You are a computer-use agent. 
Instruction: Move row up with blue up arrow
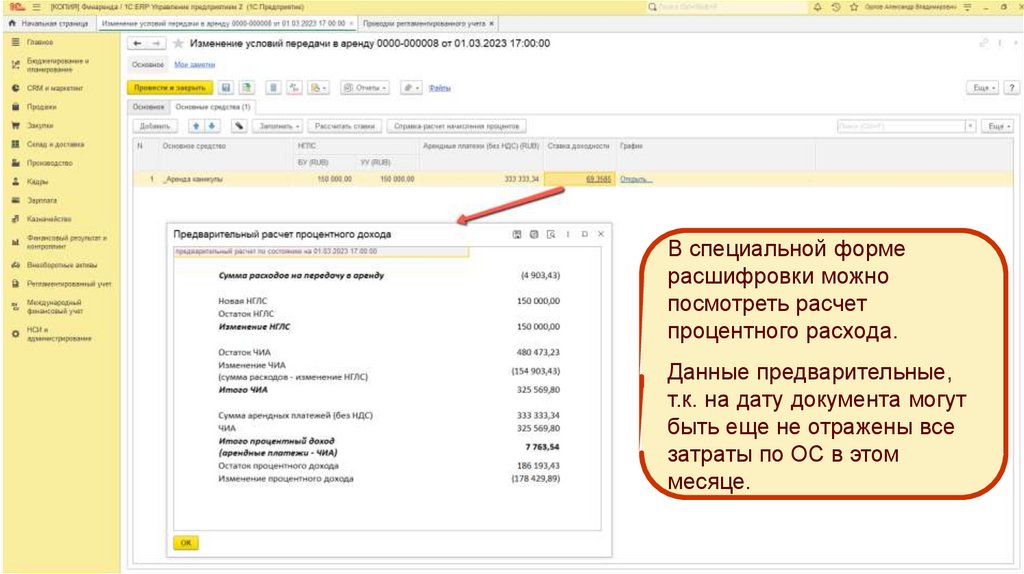point(196,127)
